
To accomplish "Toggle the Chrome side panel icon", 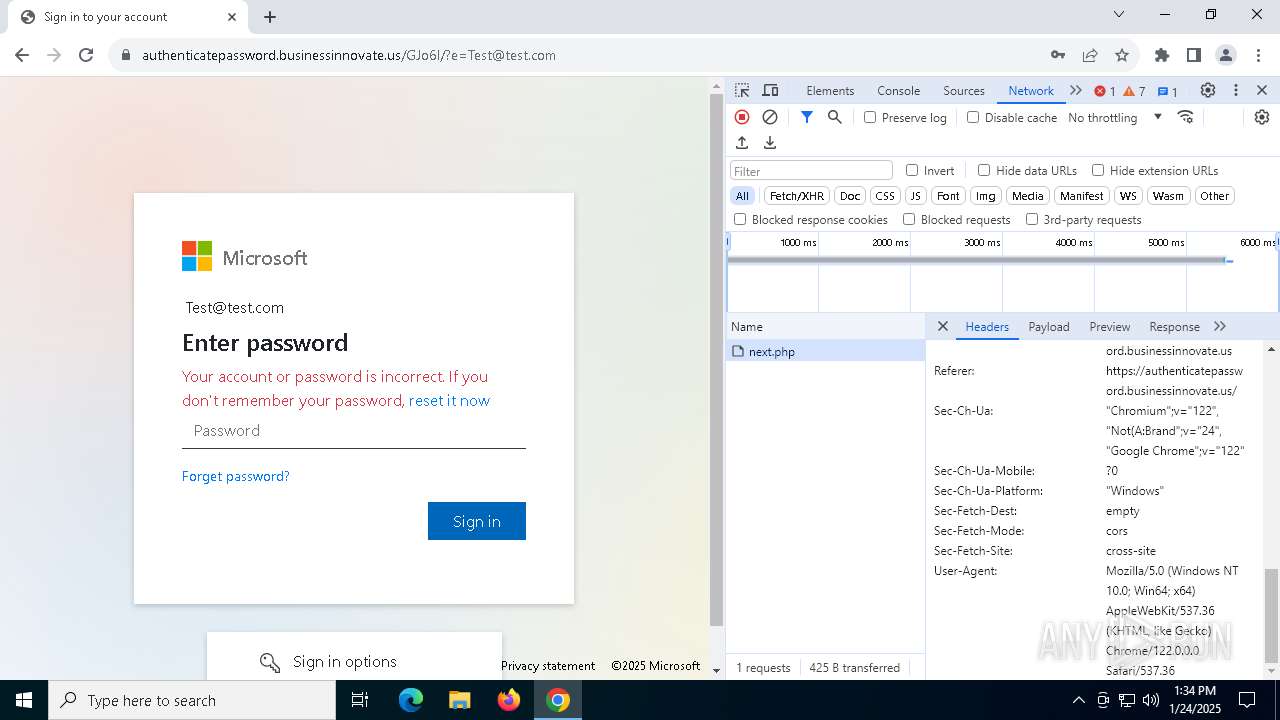I will 1194,55.
